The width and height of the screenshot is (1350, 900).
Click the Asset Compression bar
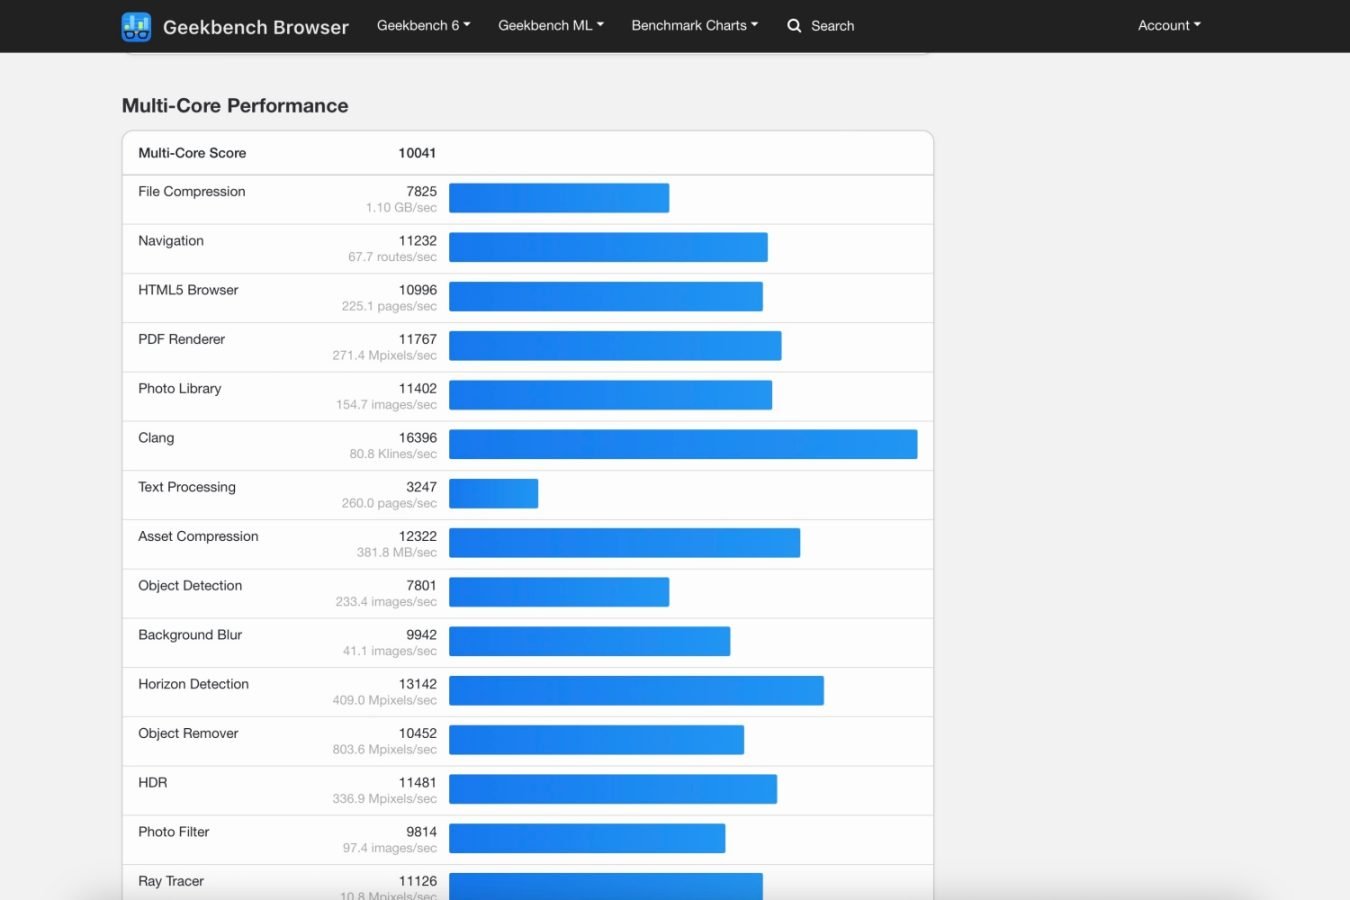[x=624, y=542]
